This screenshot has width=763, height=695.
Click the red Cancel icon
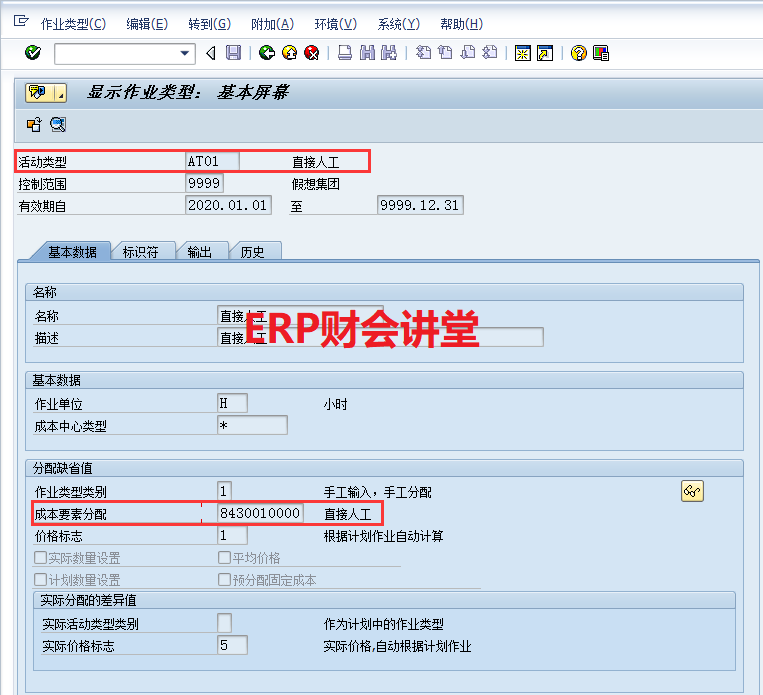(311, 53)
